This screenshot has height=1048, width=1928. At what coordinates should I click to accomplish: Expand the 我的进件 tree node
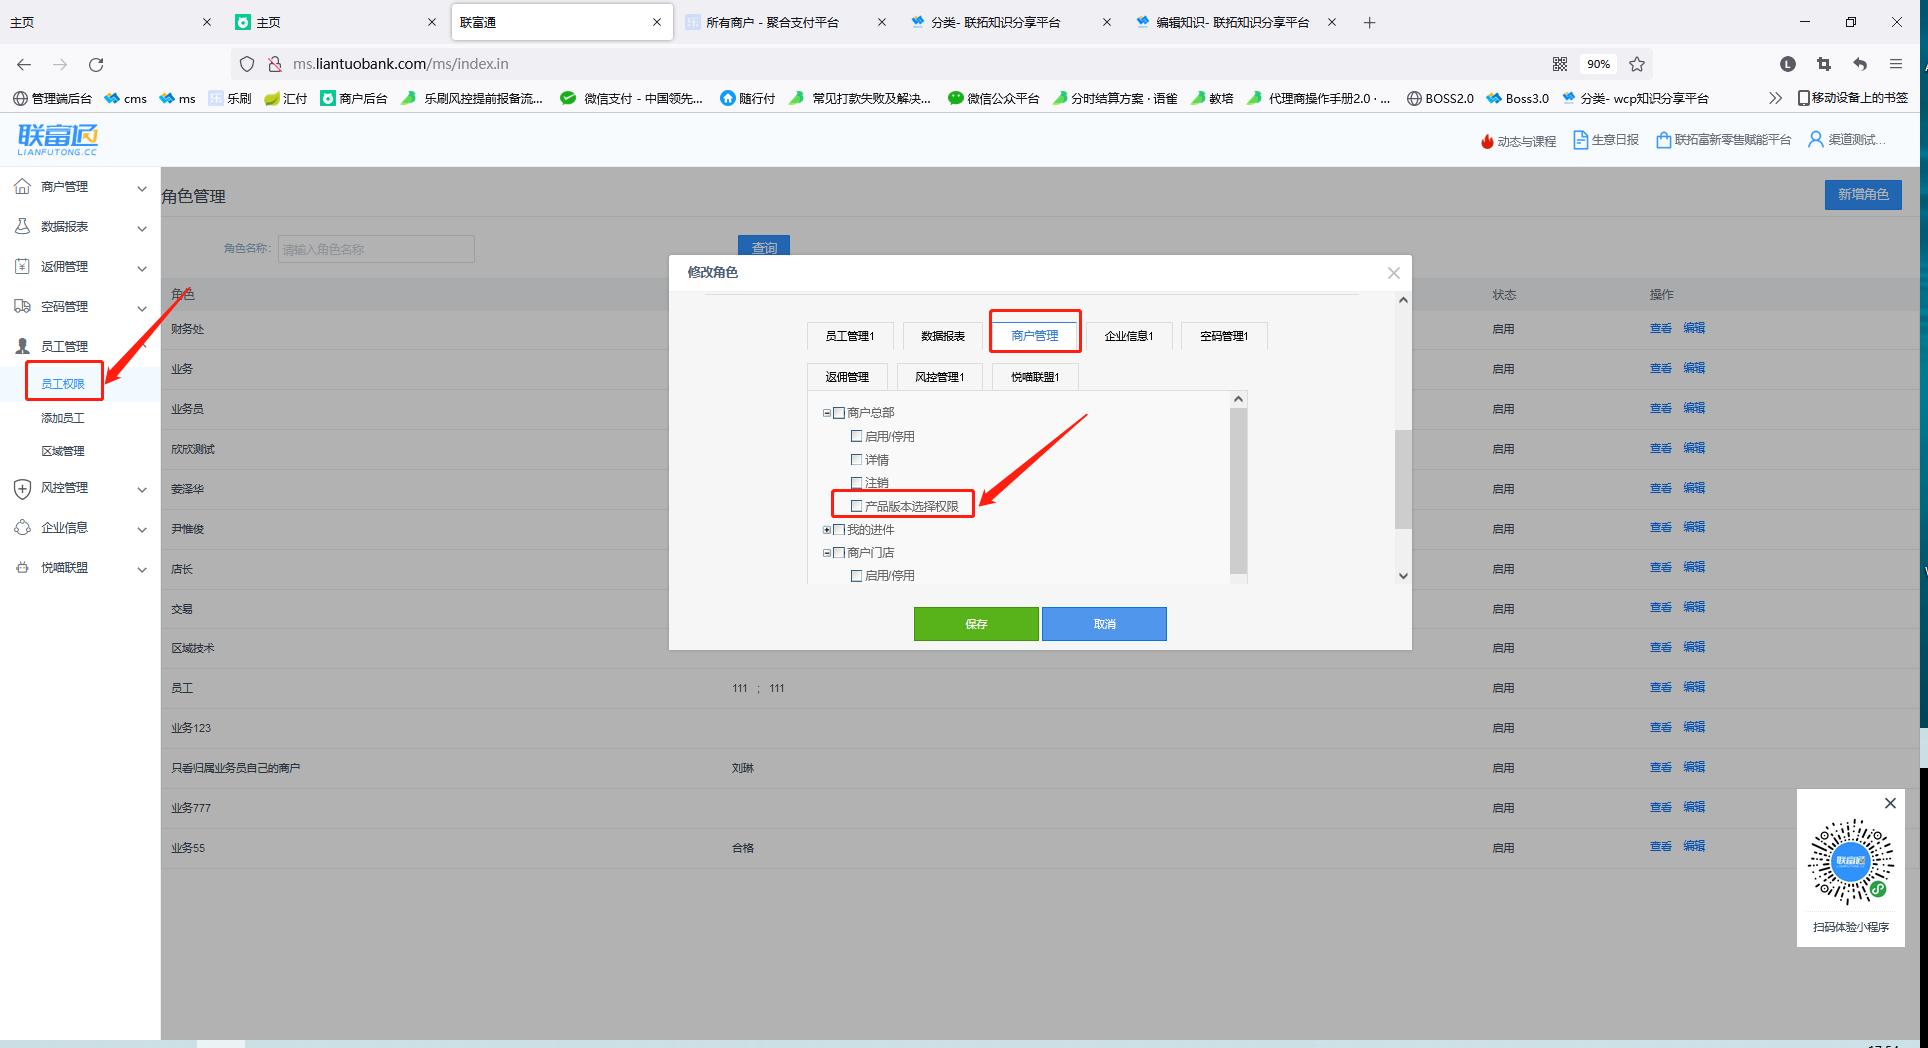tap(827, 530)
